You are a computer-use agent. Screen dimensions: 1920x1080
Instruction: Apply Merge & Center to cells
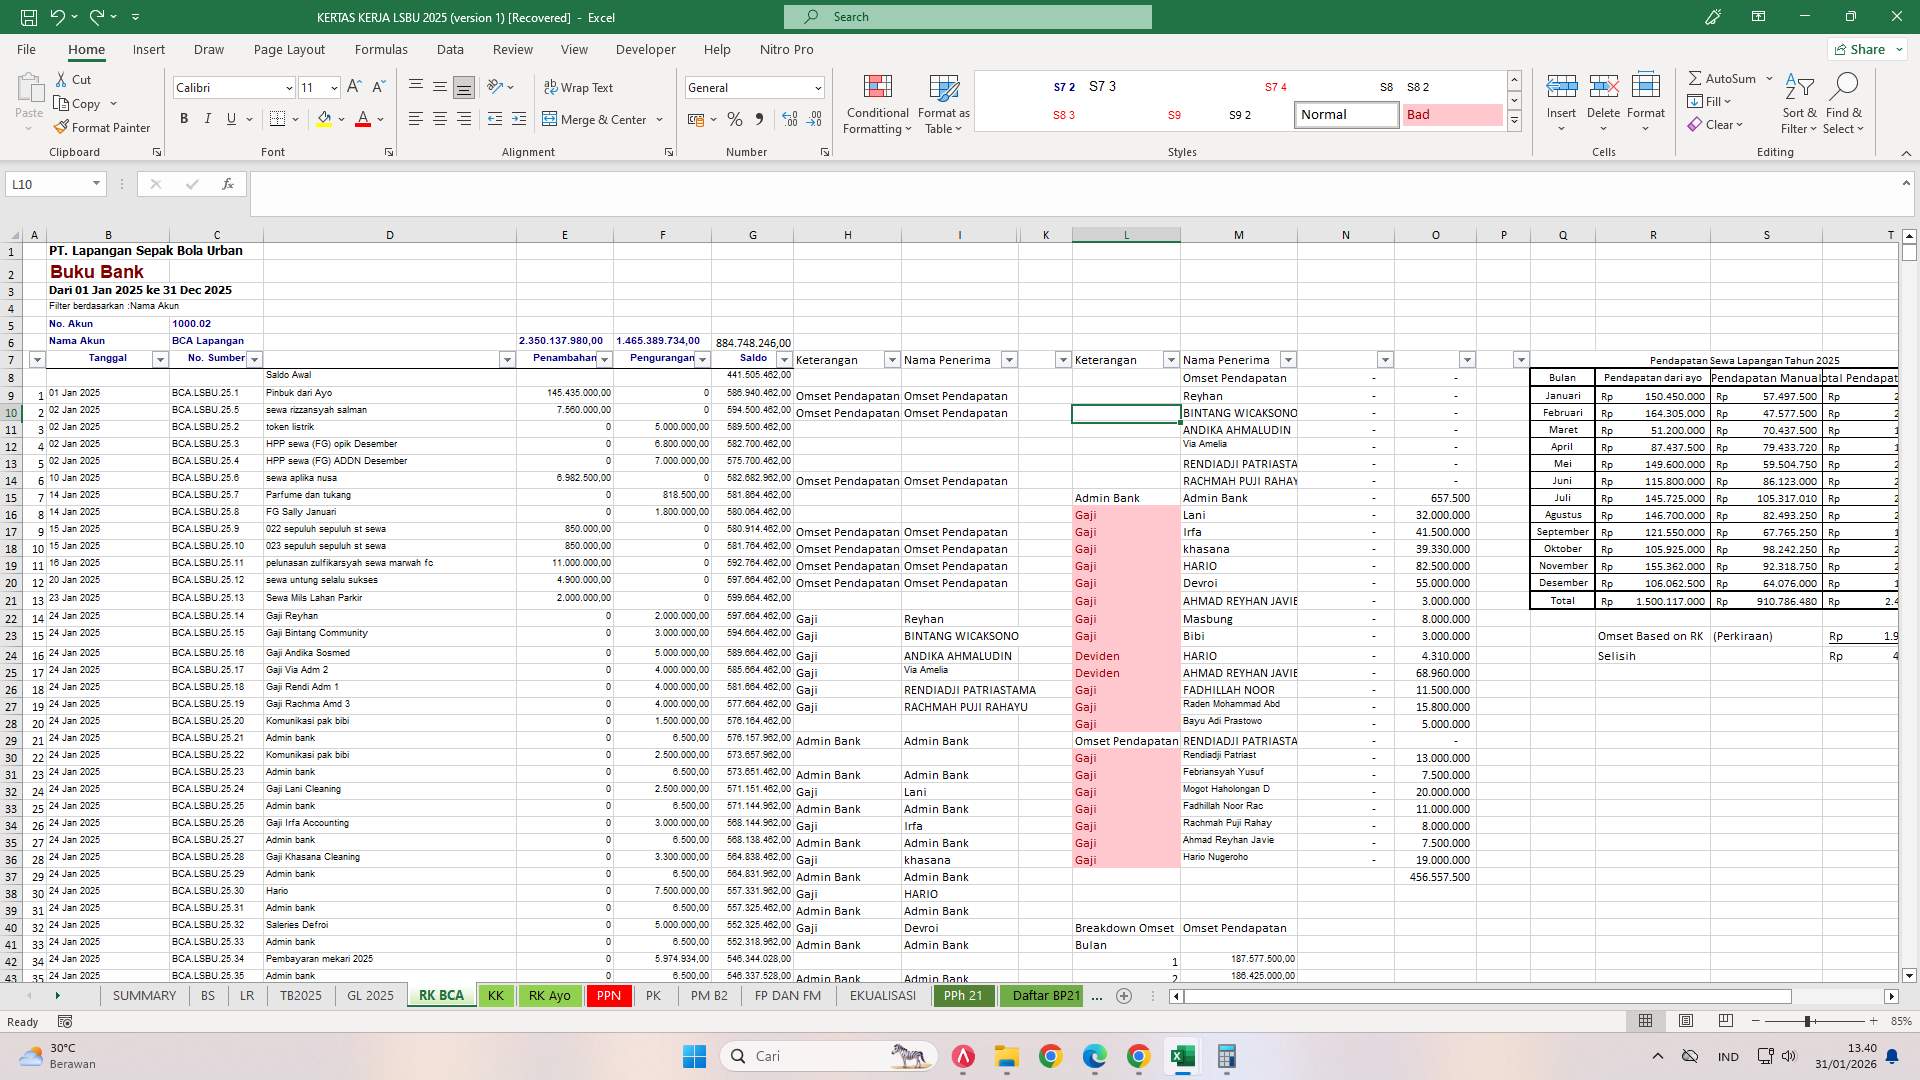(597, 119)
